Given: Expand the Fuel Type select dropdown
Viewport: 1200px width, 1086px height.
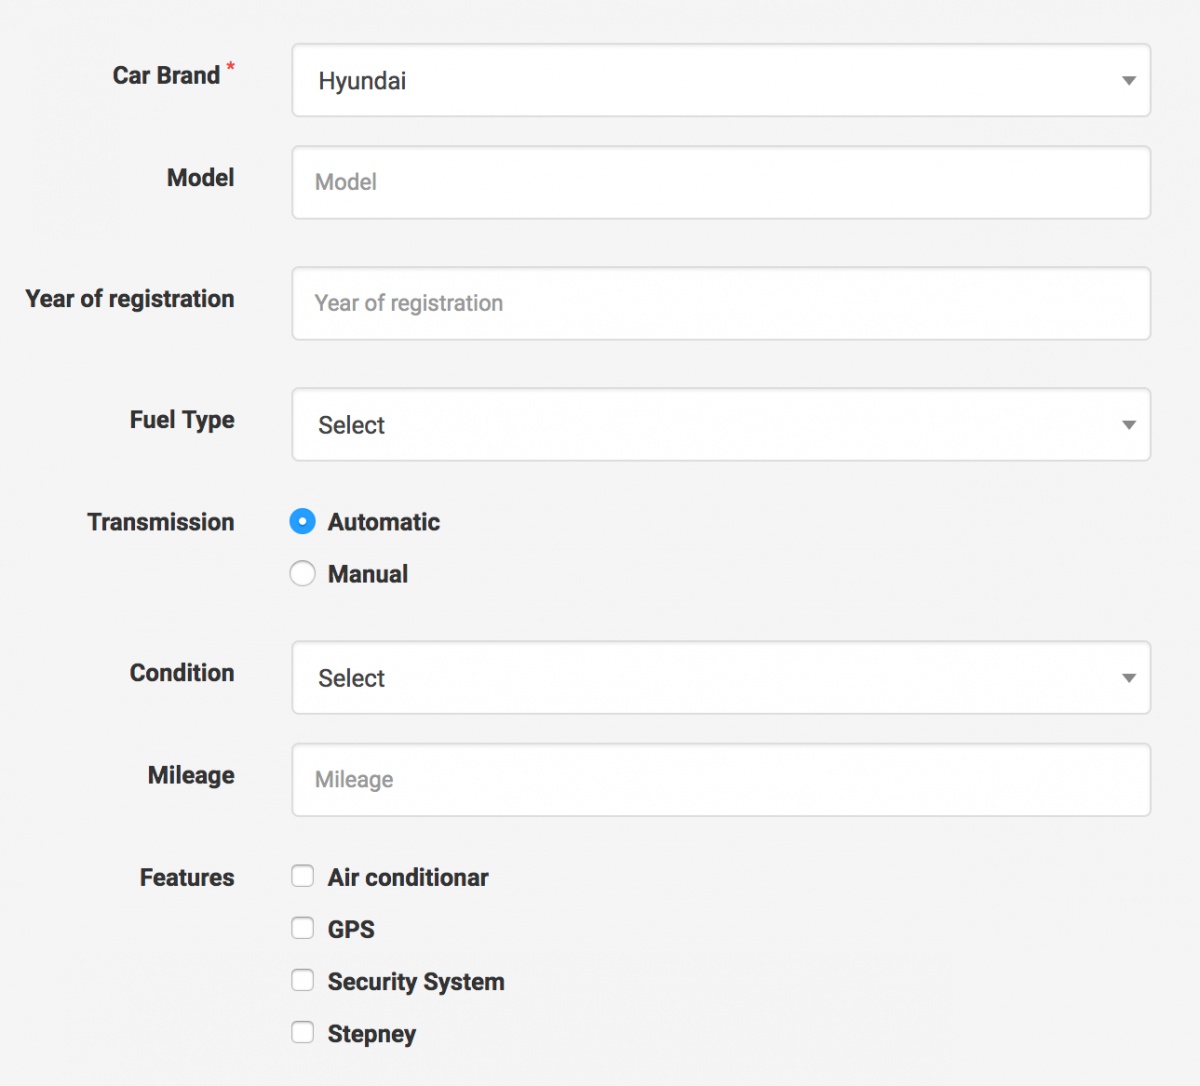Looking at the screenshot, I should click(x=720, y=425).
